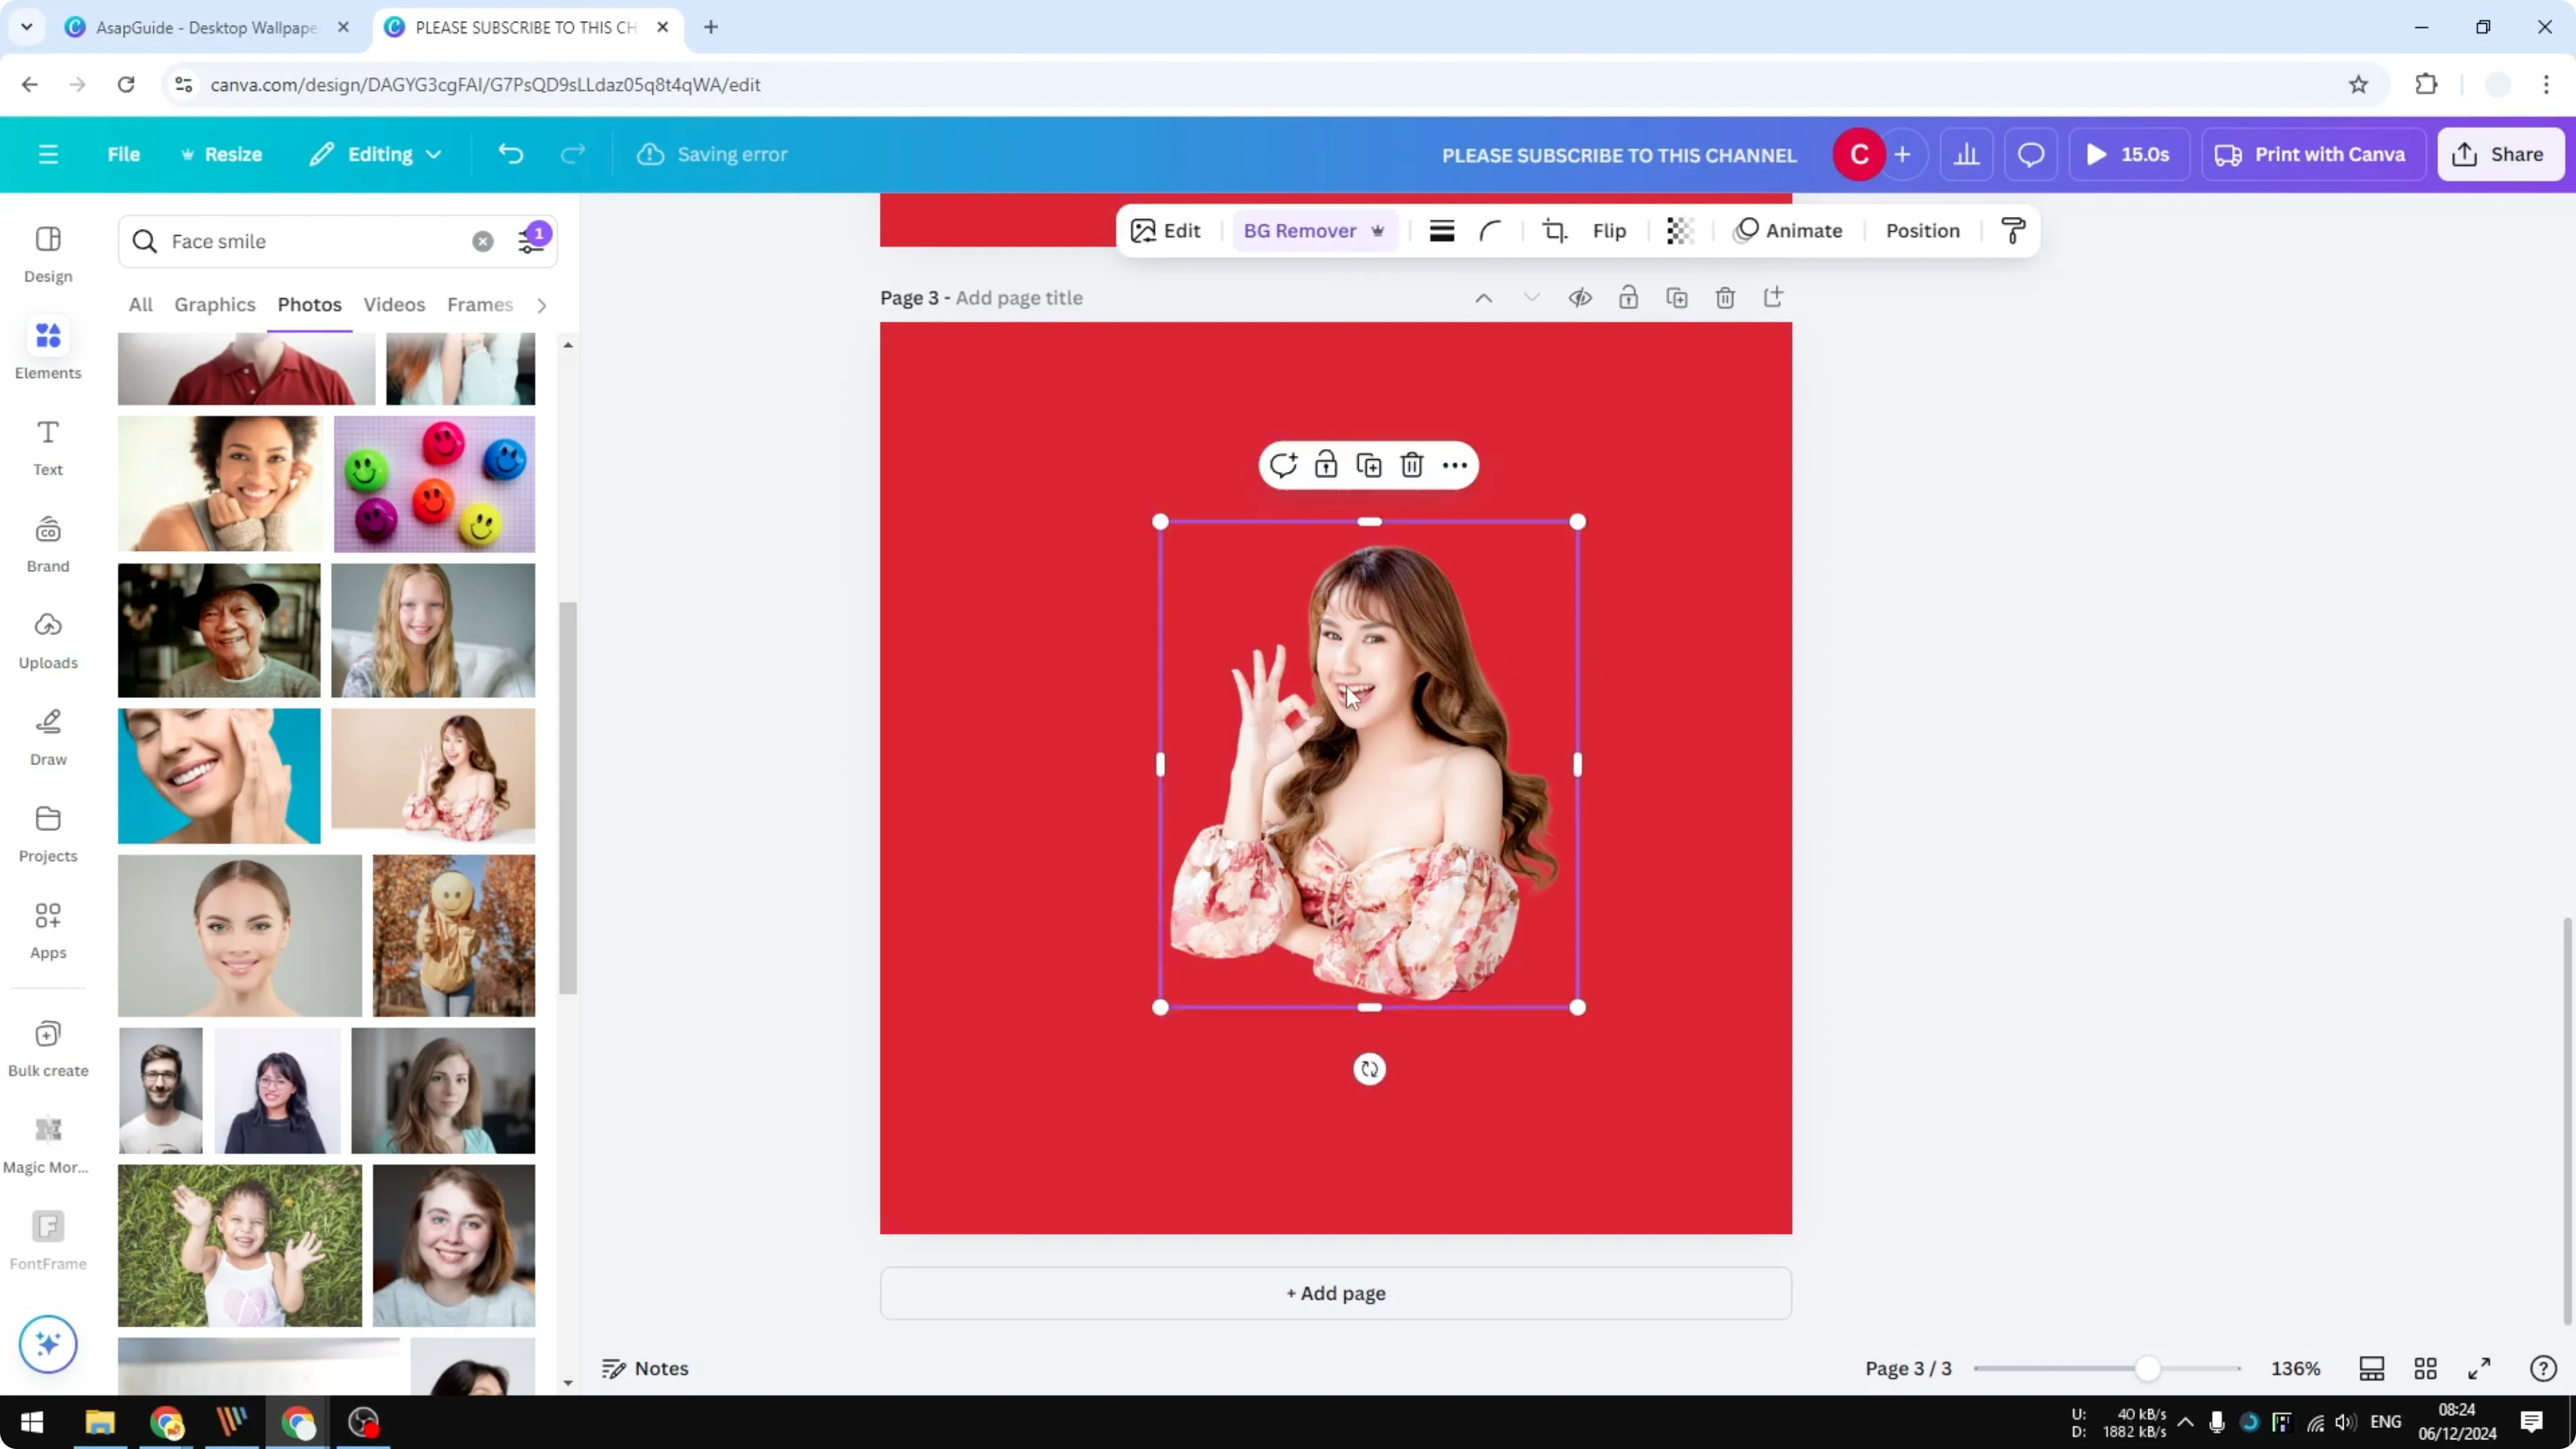Lock page 3 using the lock icon
The width and height of the screenshot is (2576, 1449).
(x=1628, y=297)
